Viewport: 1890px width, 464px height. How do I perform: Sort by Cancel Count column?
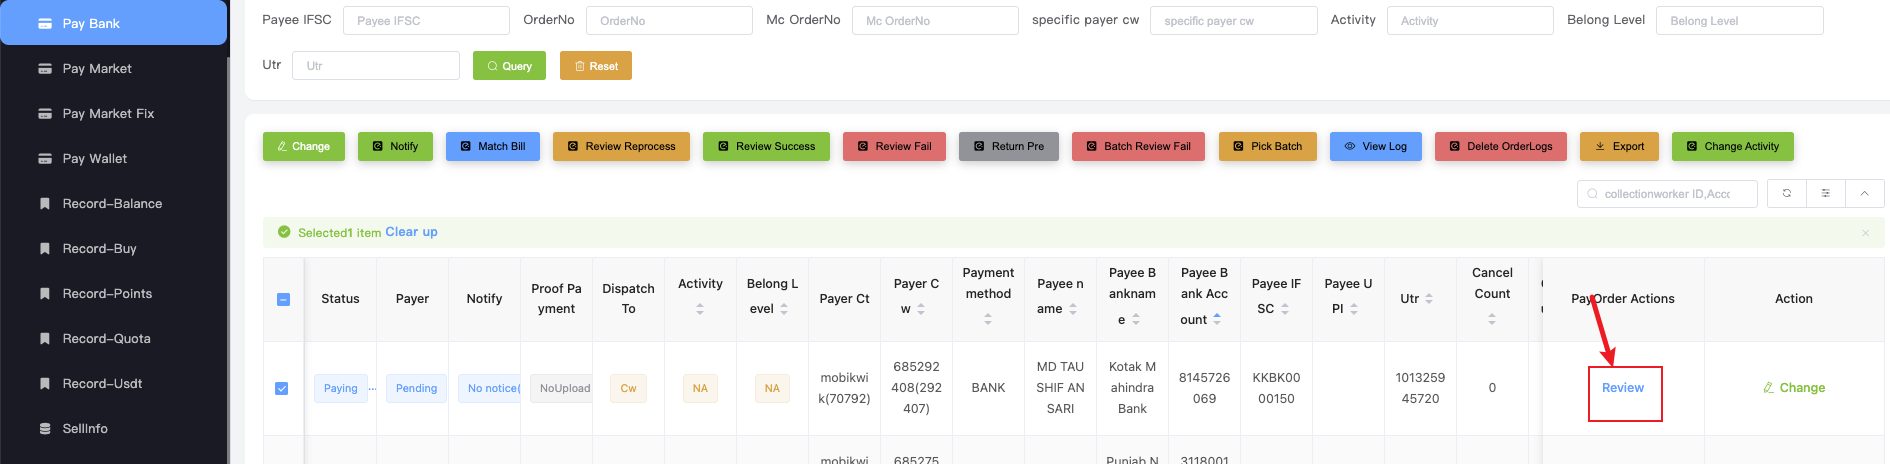[x=1491, y=319]
